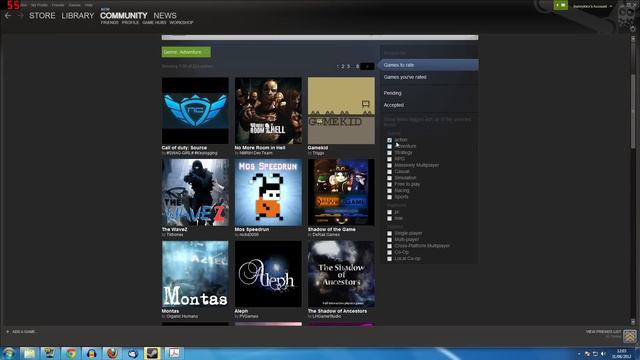This screenshot has width=640, height=360.
Task: Check the Mac platform checkbox
Action: tap(389, 218)
